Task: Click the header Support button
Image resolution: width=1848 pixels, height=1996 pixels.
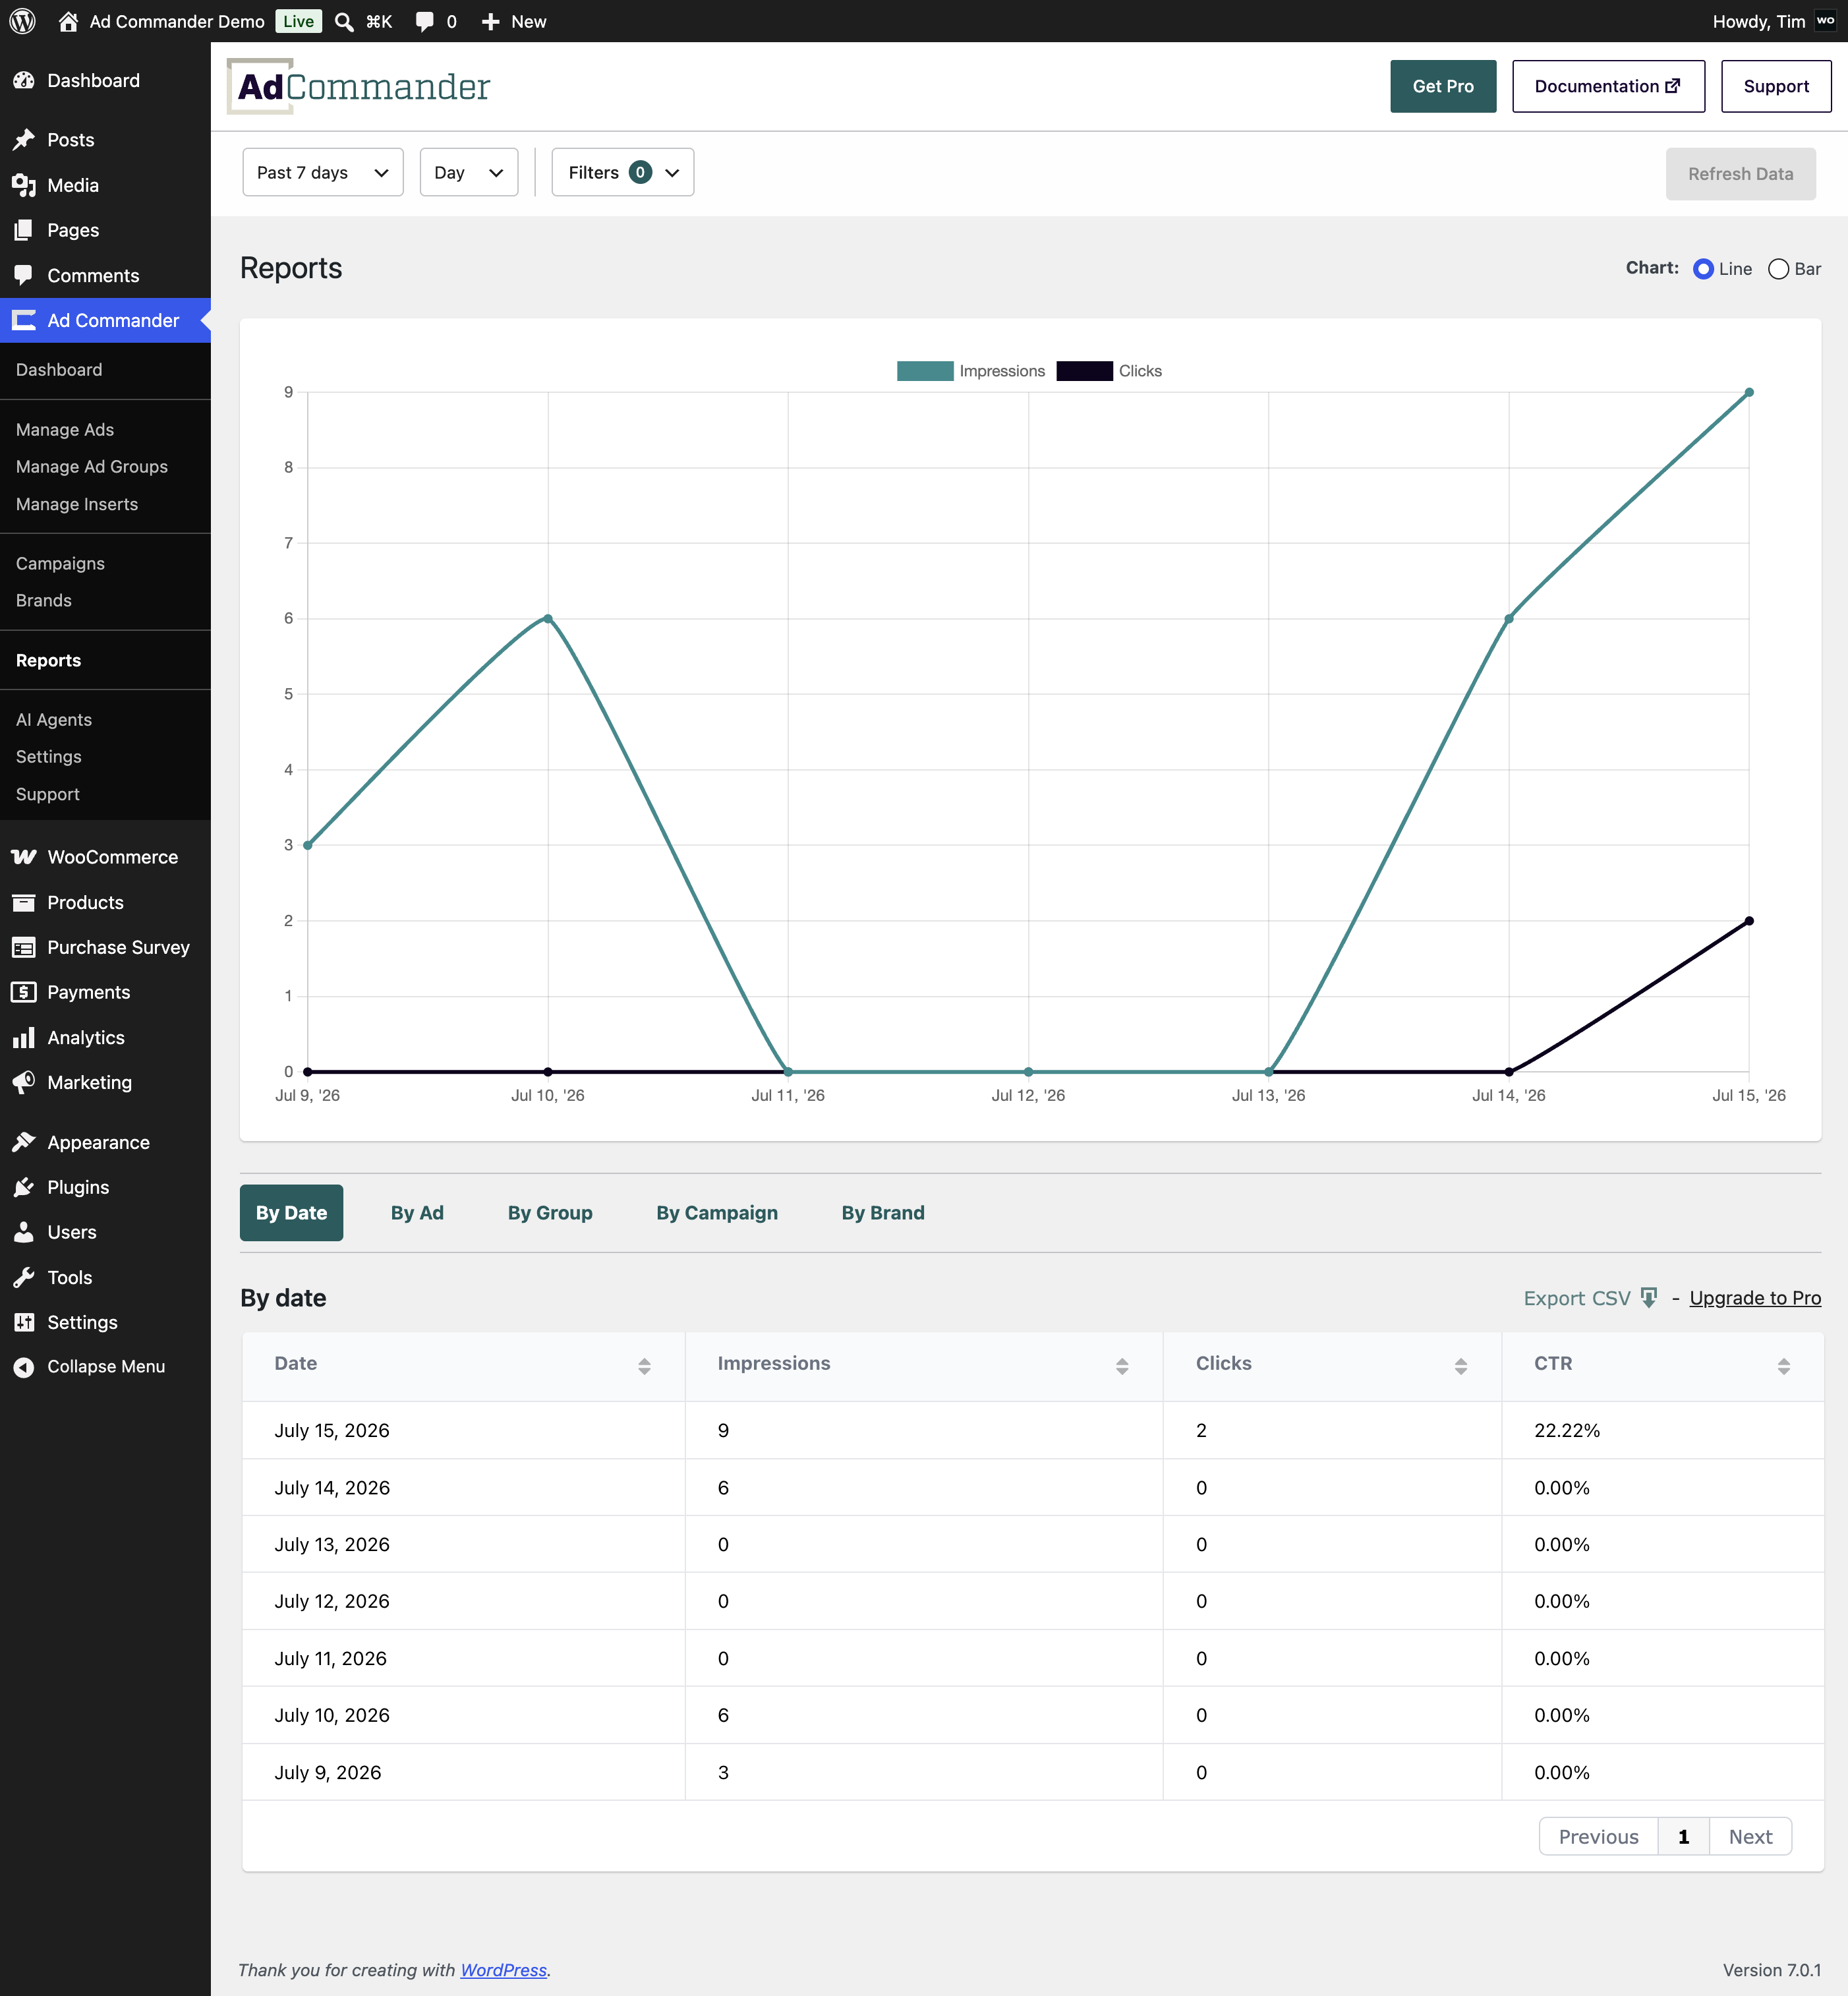Action: coord(1776,86)
